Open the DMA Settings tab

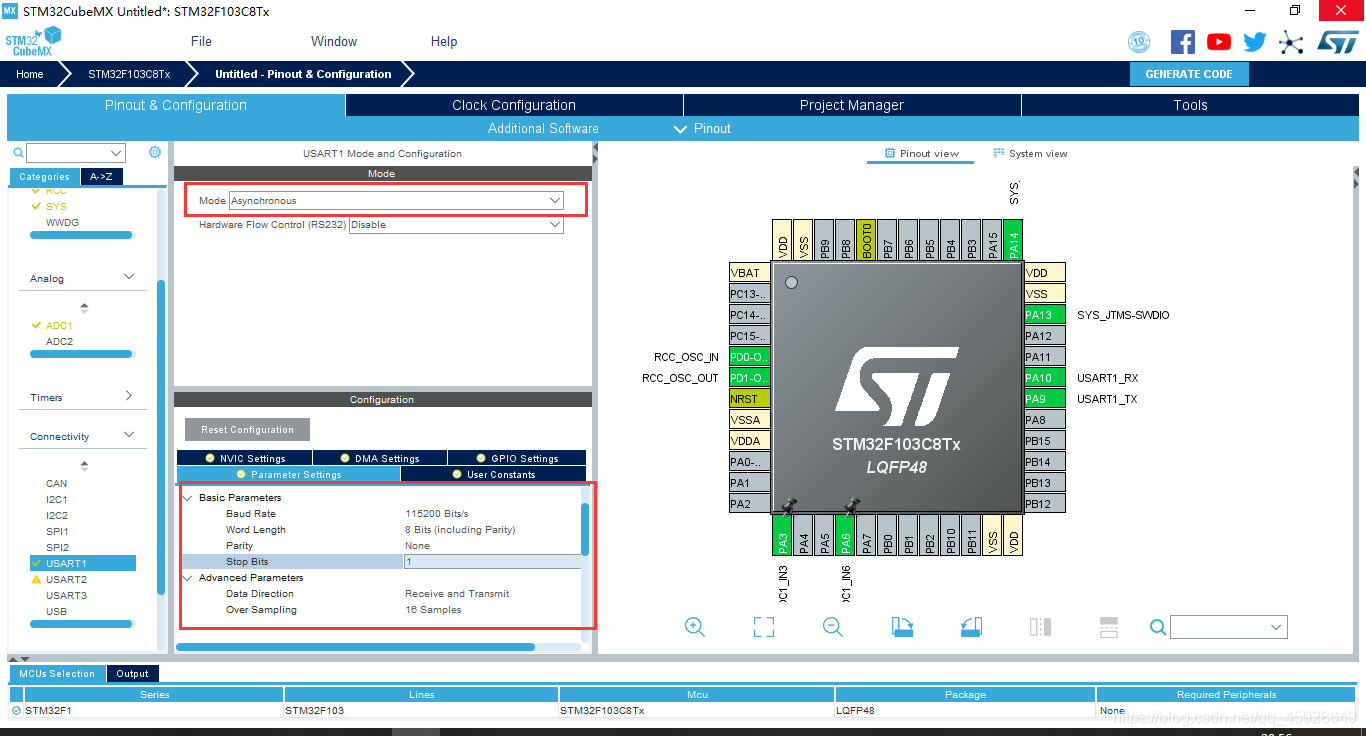[380, 458]
